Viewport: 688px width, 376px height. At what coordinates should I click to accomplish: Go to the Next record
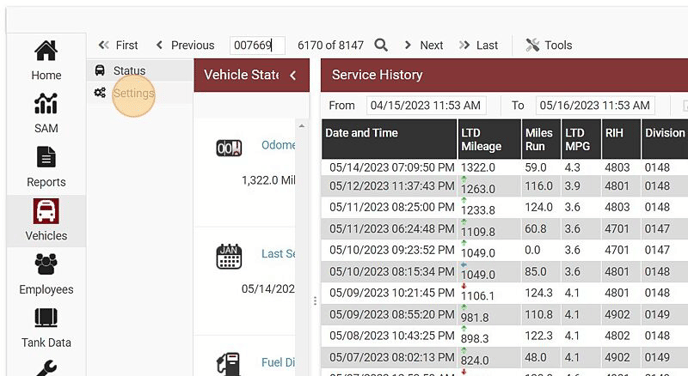click(x=424, y=45)
